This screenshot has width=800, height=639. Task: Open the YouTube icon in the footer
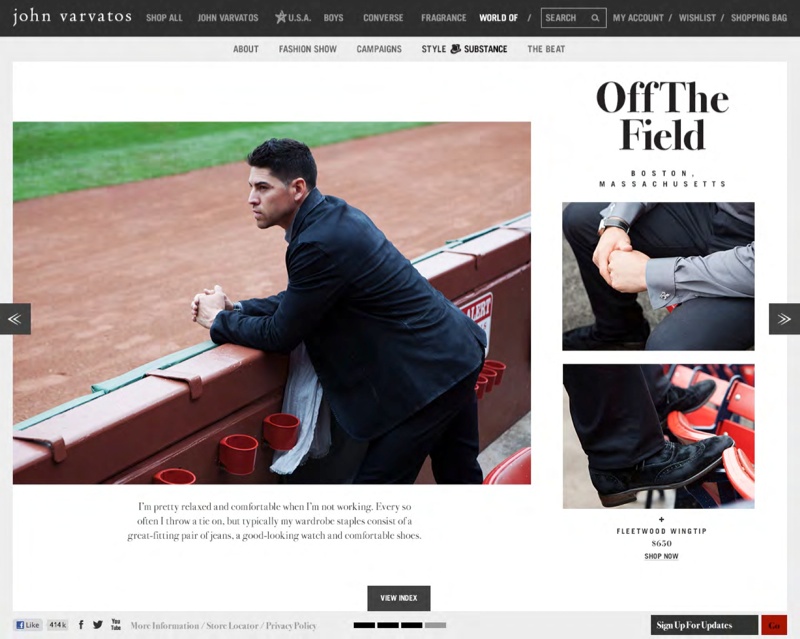coord(116,625)
